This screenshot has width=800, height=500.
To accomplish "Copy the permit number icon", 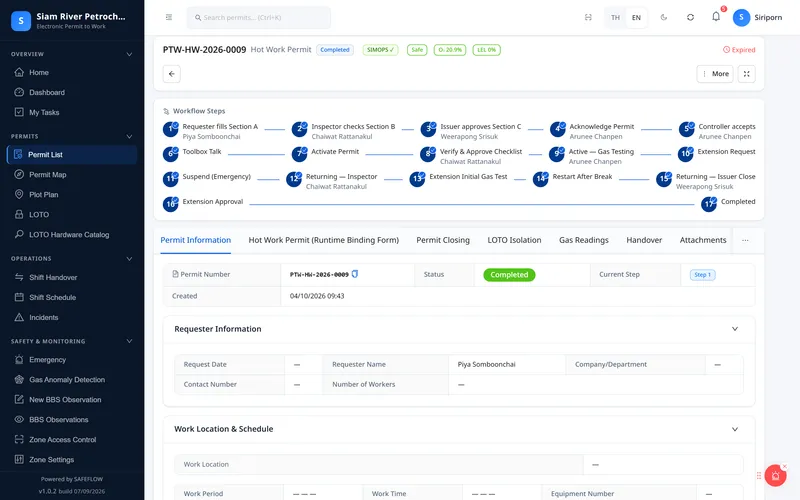I will (355, 274).
